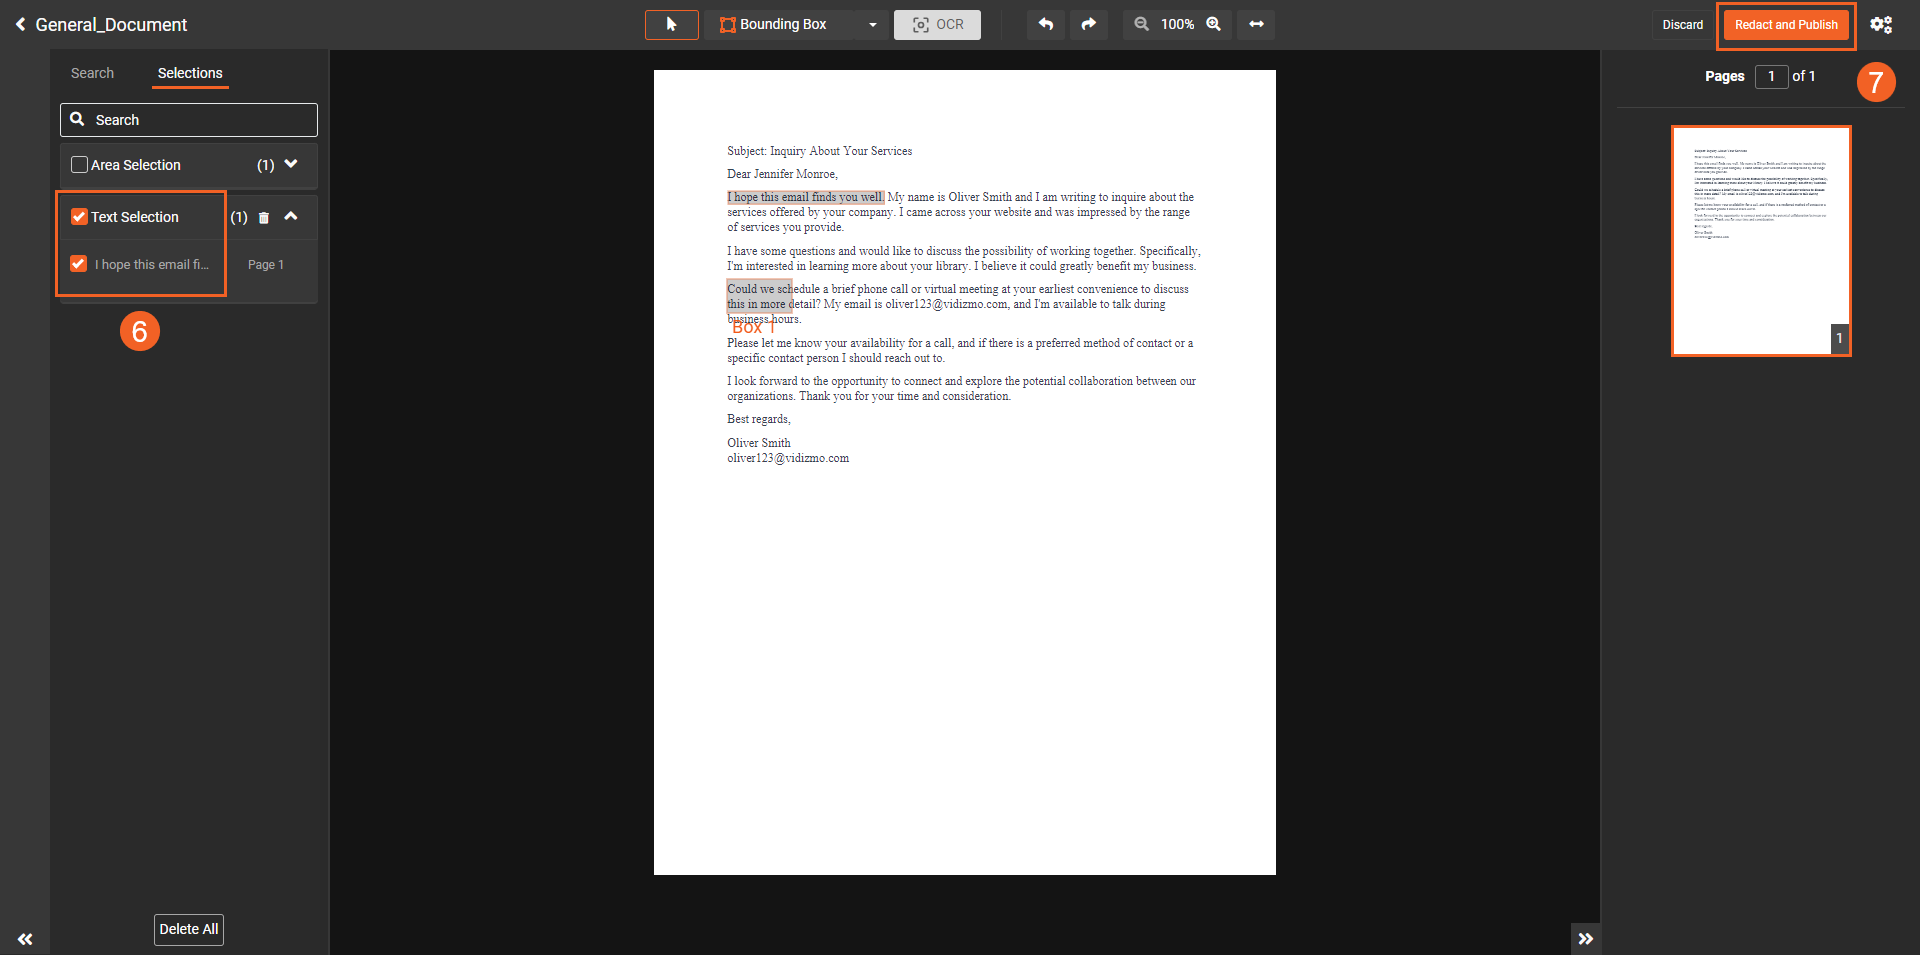Uncheck the Text Selection checkbox
Viewport: 1920px width, 955px height.
(80, 217)
